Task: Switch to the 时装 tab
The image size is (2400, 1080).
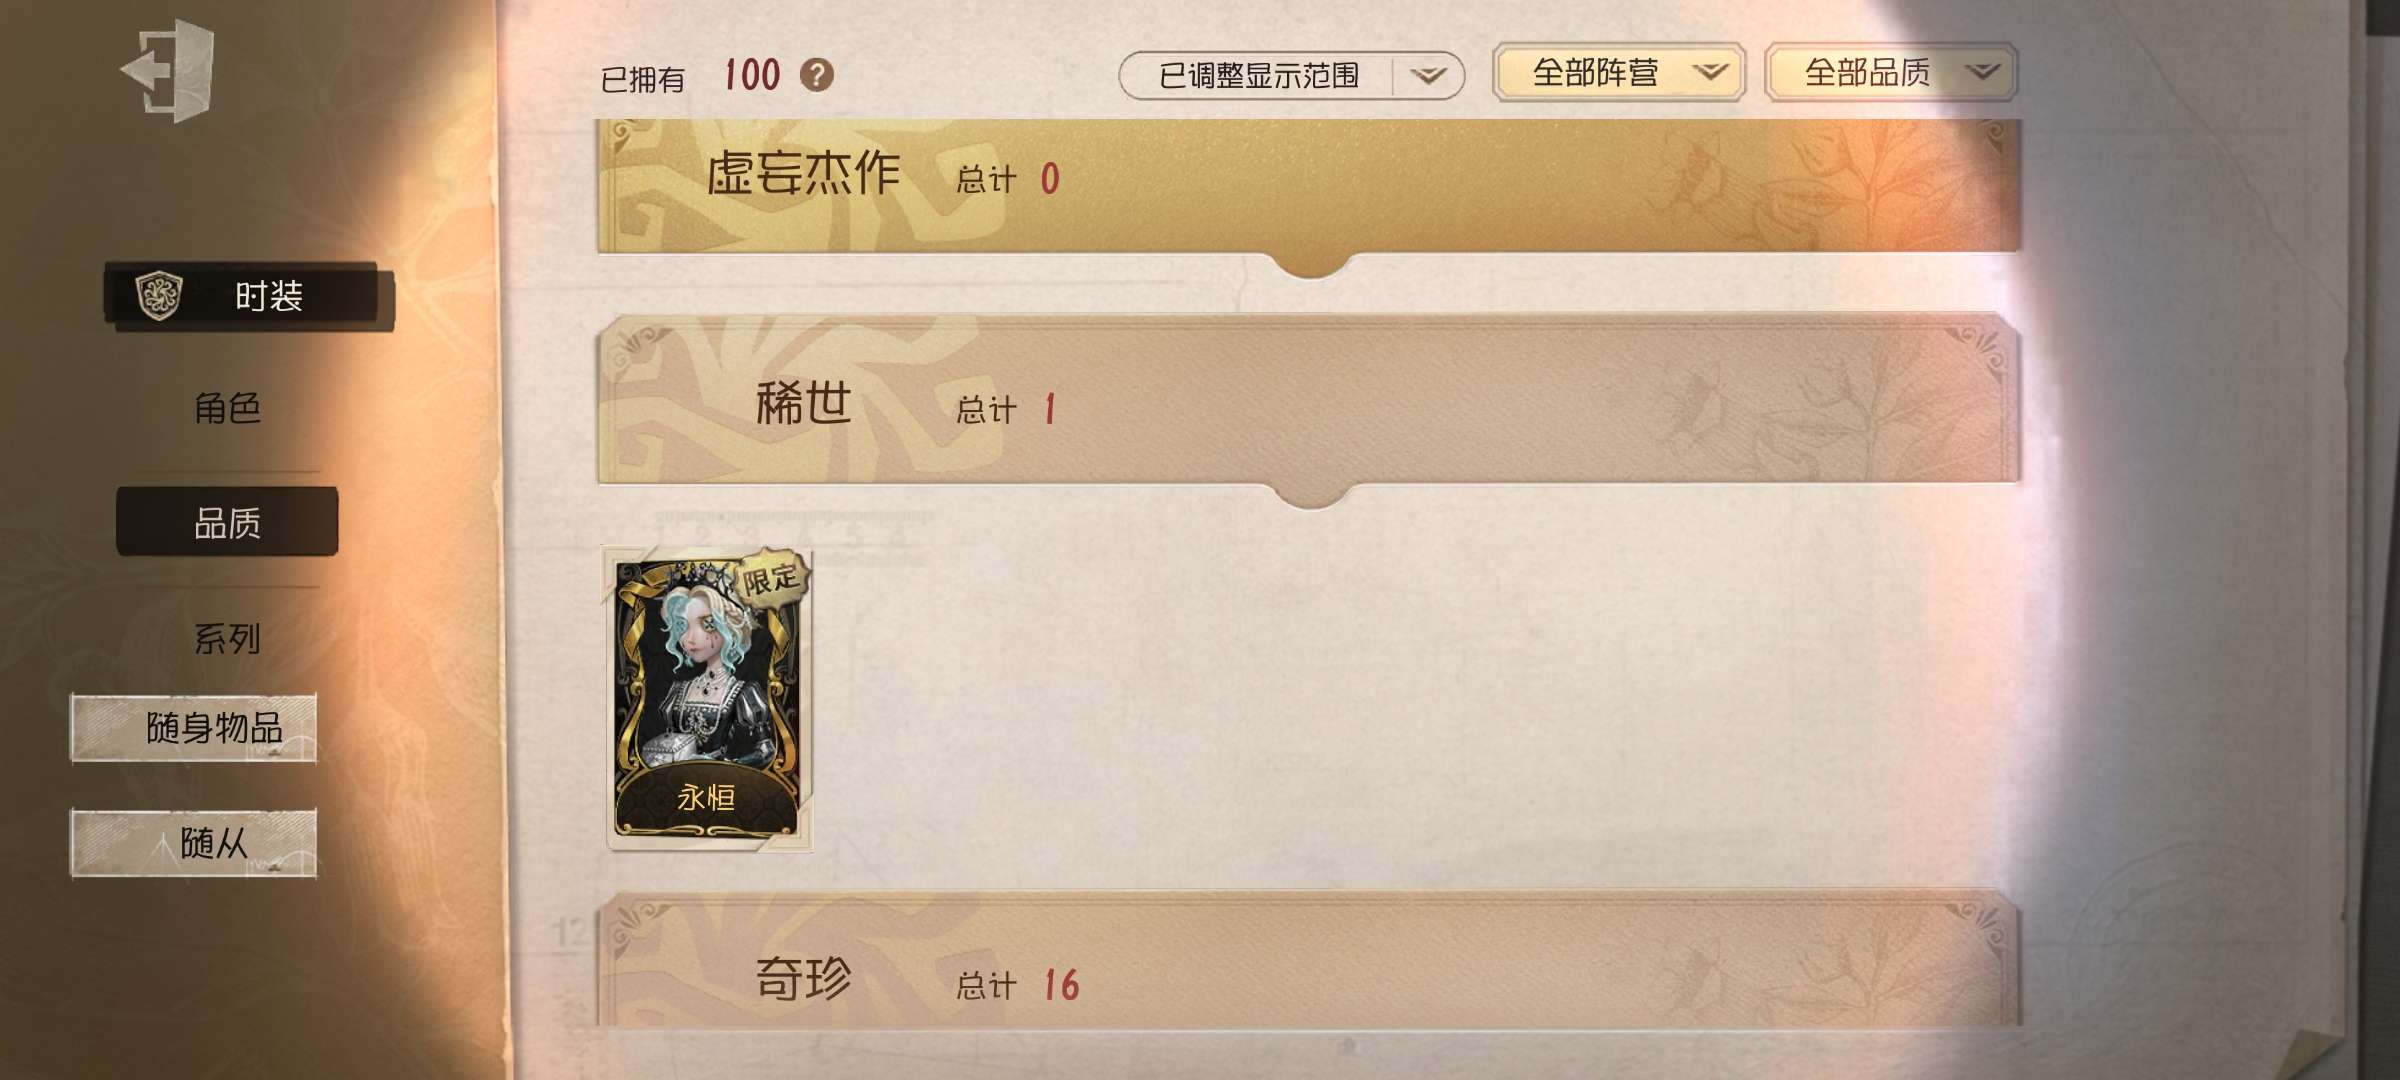Action: click(249, 296)
